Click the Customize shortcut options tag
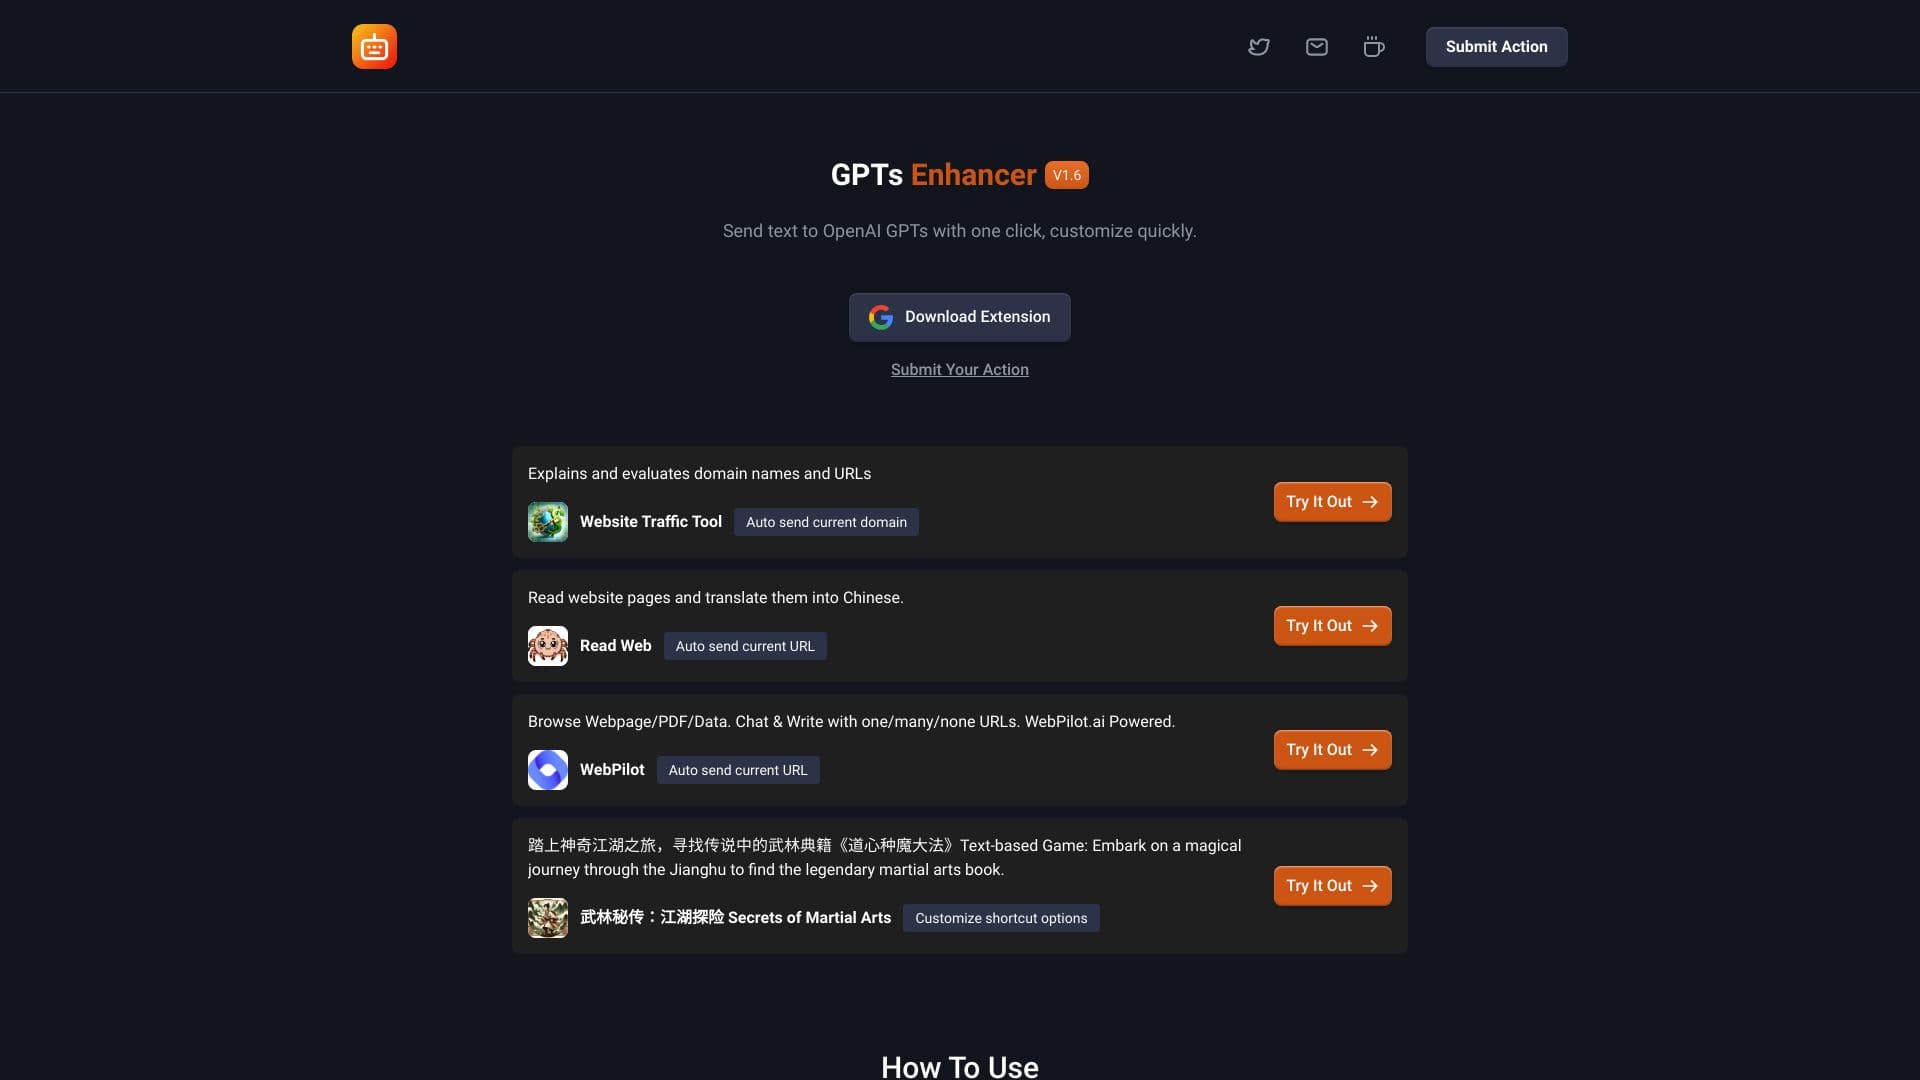This screenshot has height=1080, width=1920. [1001, 918]
